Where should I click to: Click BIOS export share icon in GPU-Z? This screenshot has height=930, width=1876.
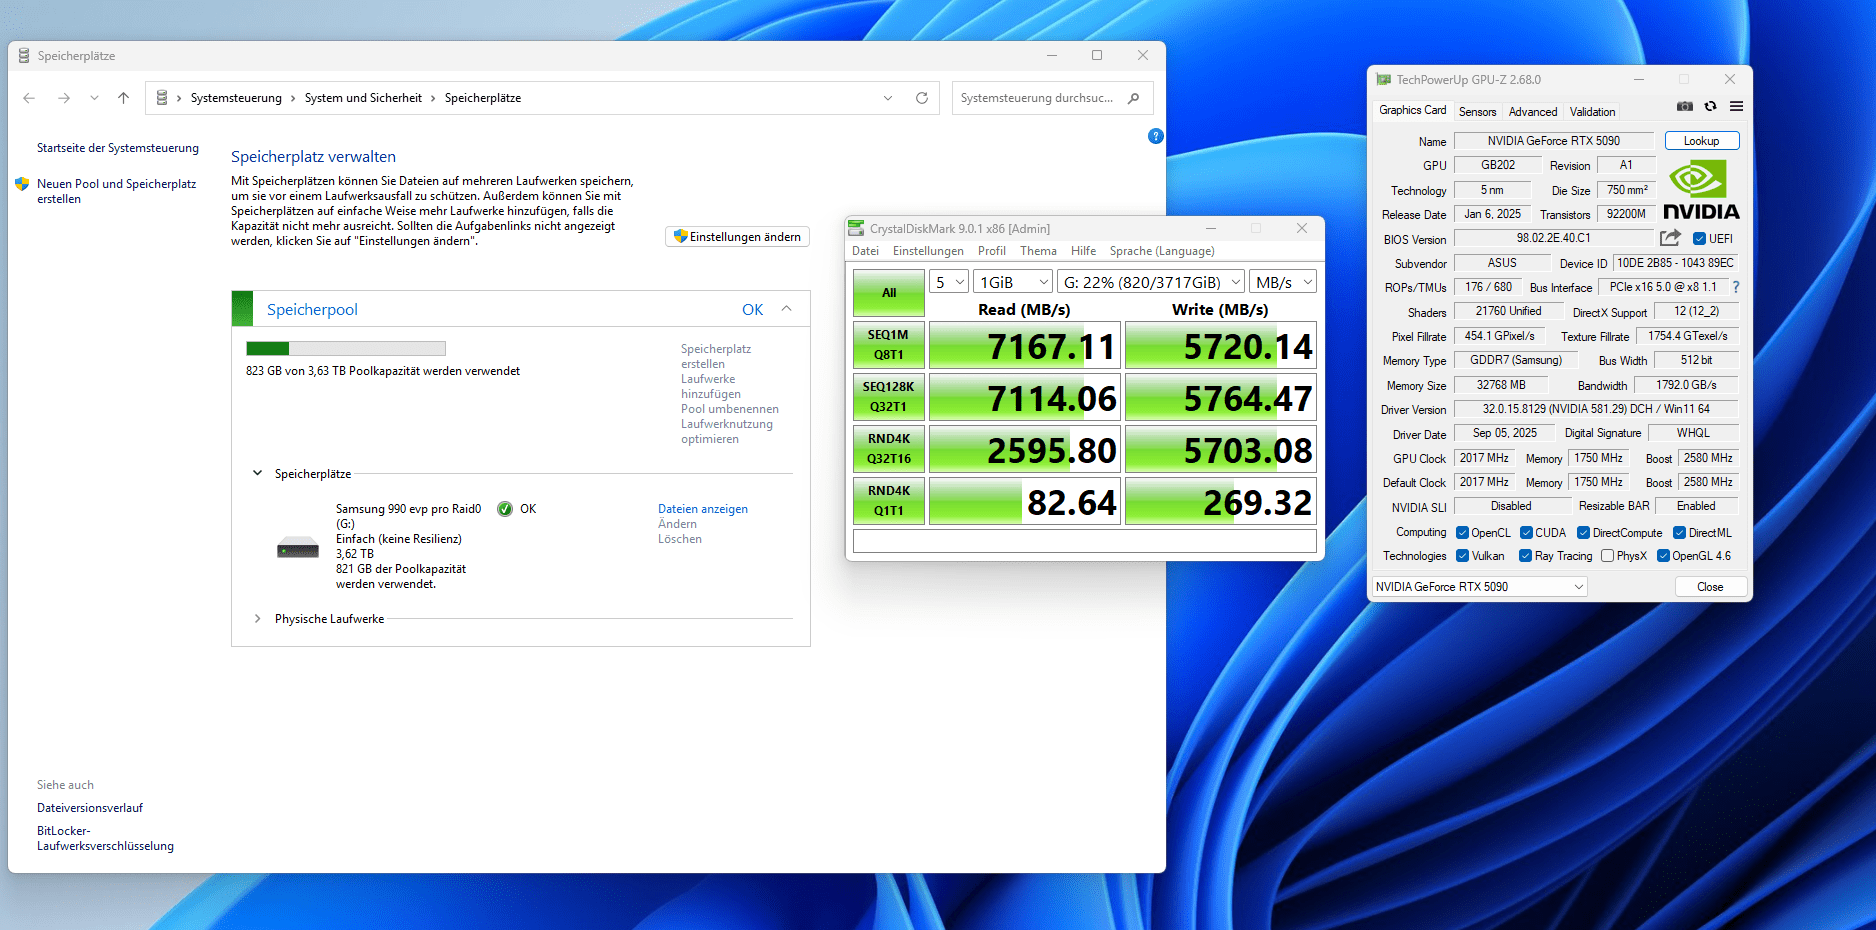click(x=1670, y=238)
